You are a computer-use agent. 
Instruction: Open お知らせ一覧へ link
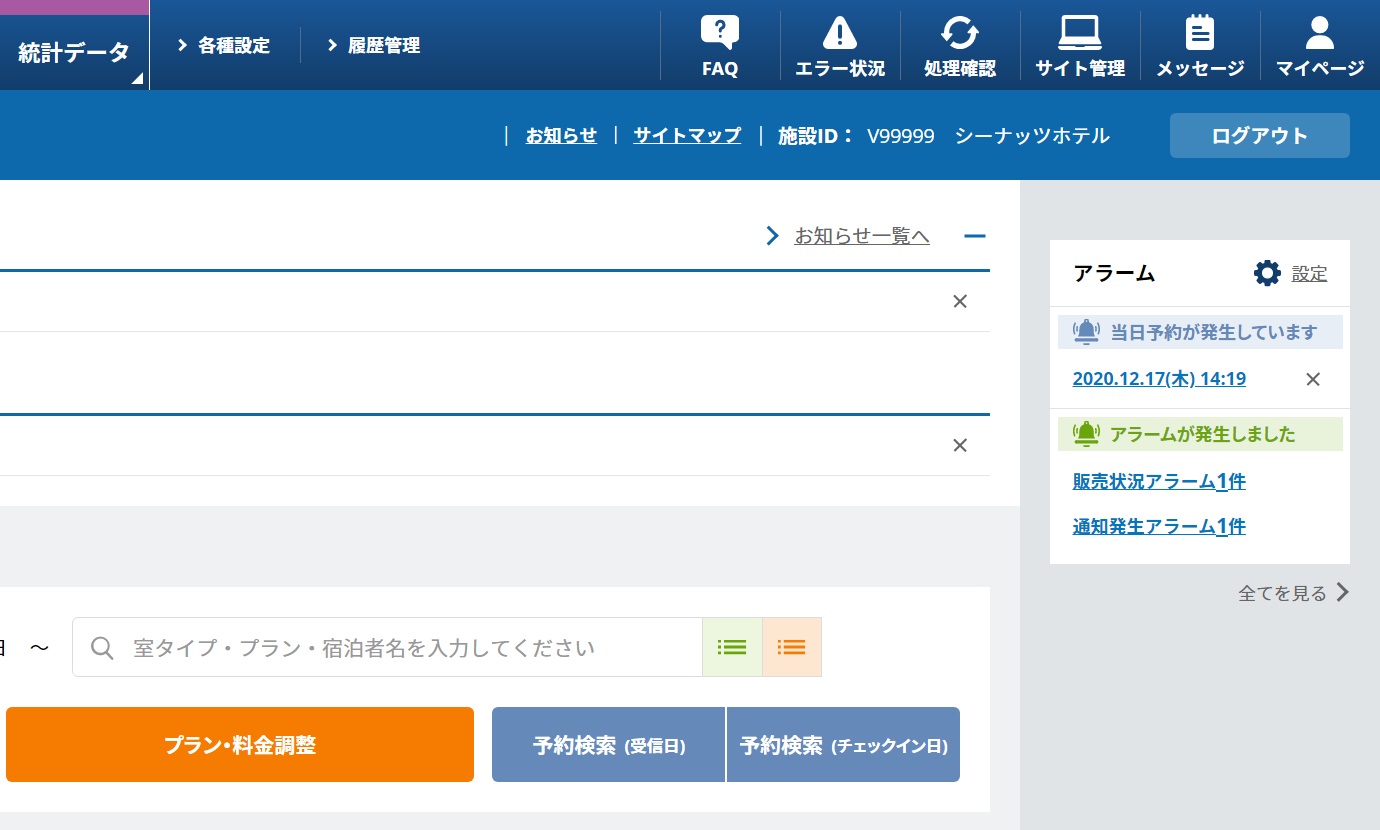click(861, 236)
